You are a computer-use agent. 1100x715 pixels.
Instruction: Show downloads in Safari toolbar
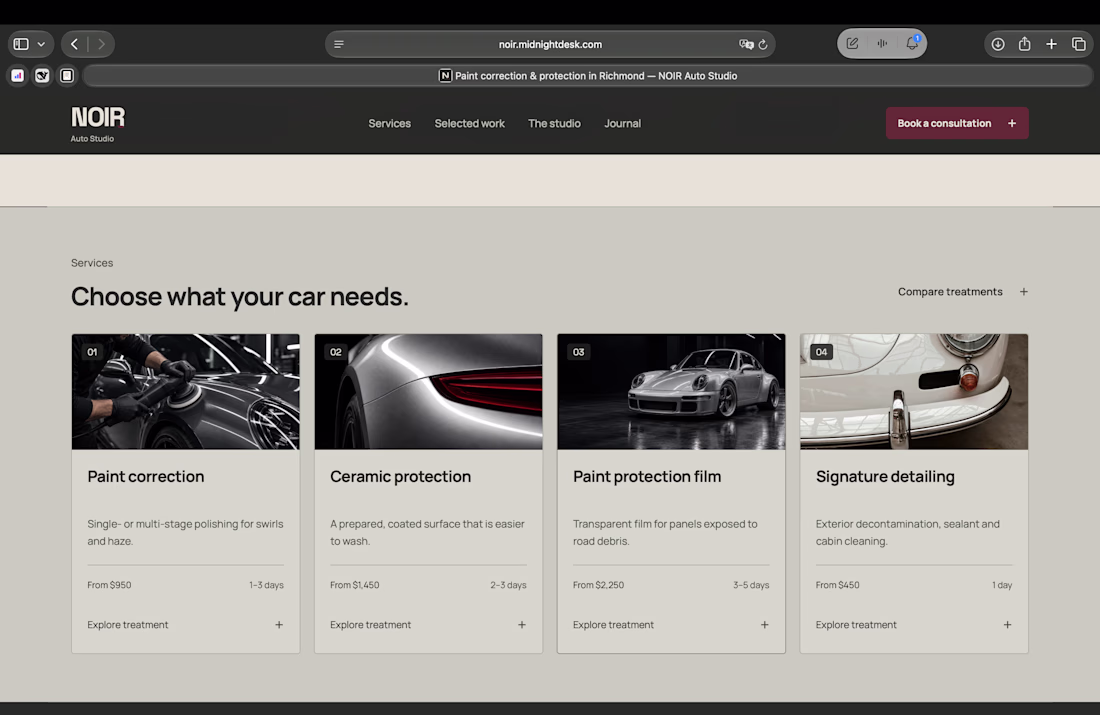click(x=998, y=44)
